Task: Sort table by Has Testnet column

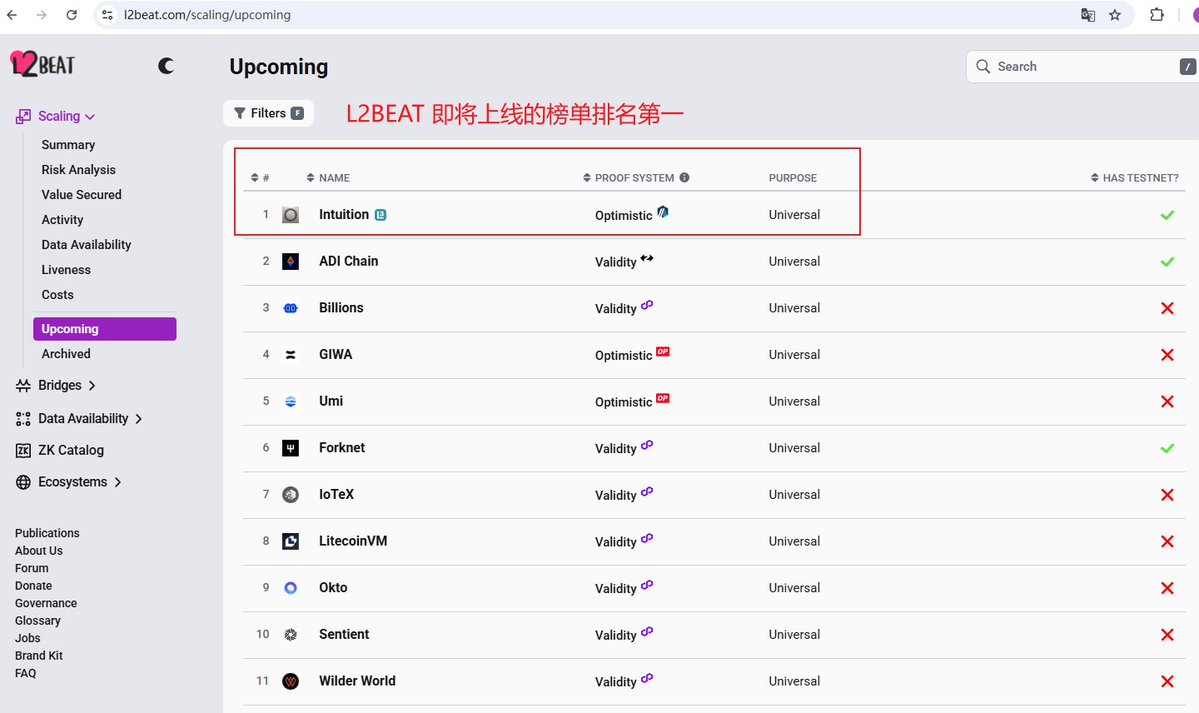Action: click(1139, 178)
